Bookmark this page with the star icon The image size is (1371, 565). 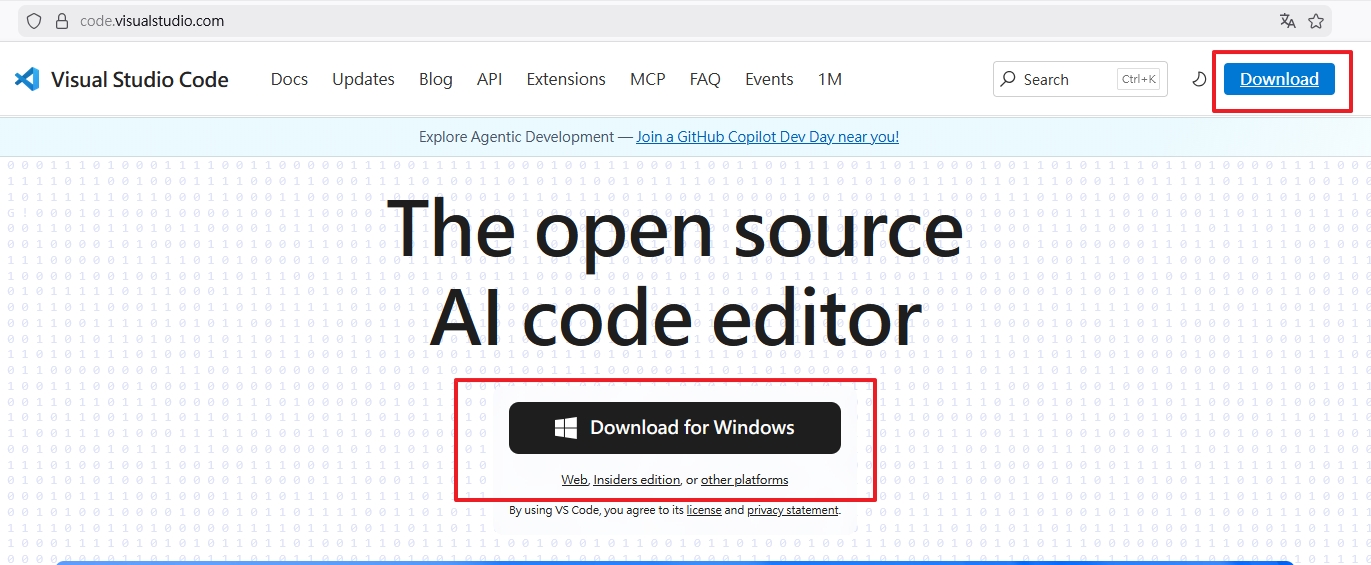click(1316, 20)
